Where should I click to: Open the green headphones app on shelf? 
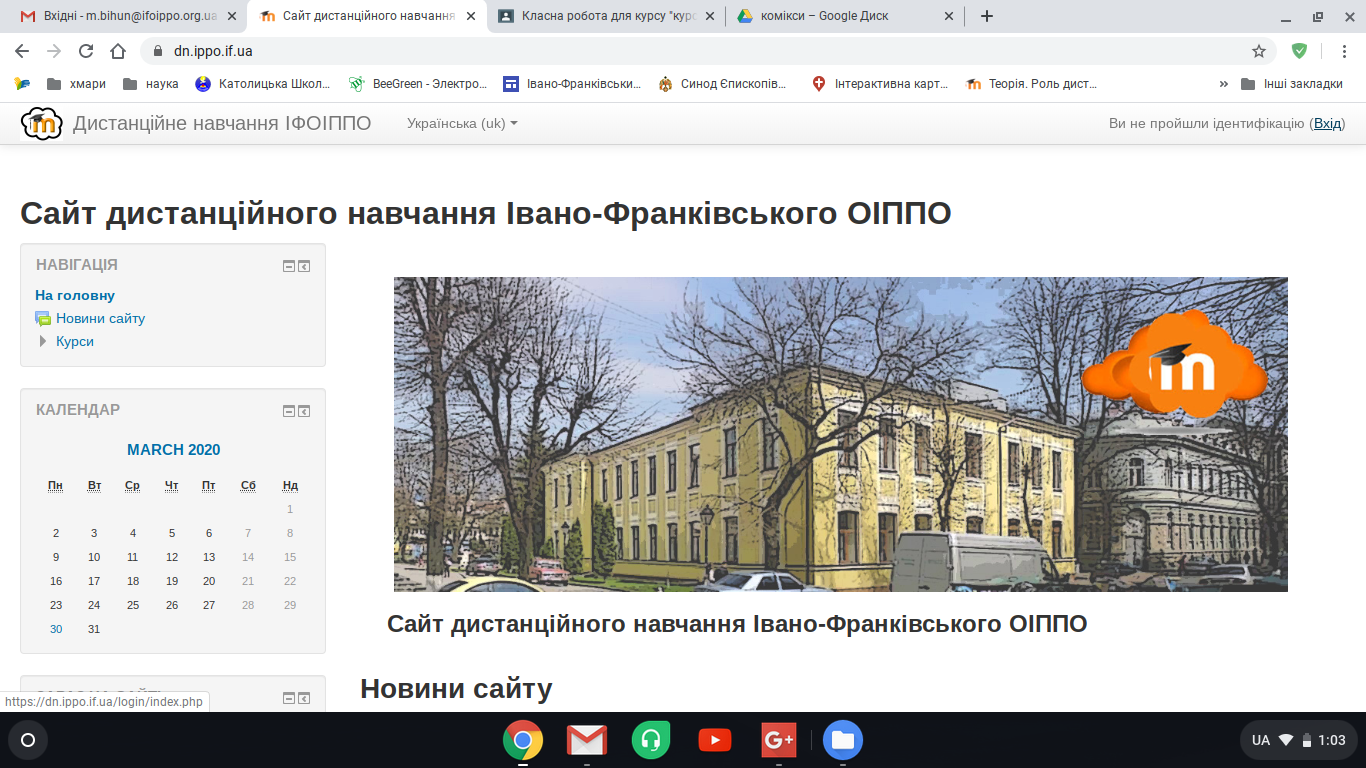651,740
